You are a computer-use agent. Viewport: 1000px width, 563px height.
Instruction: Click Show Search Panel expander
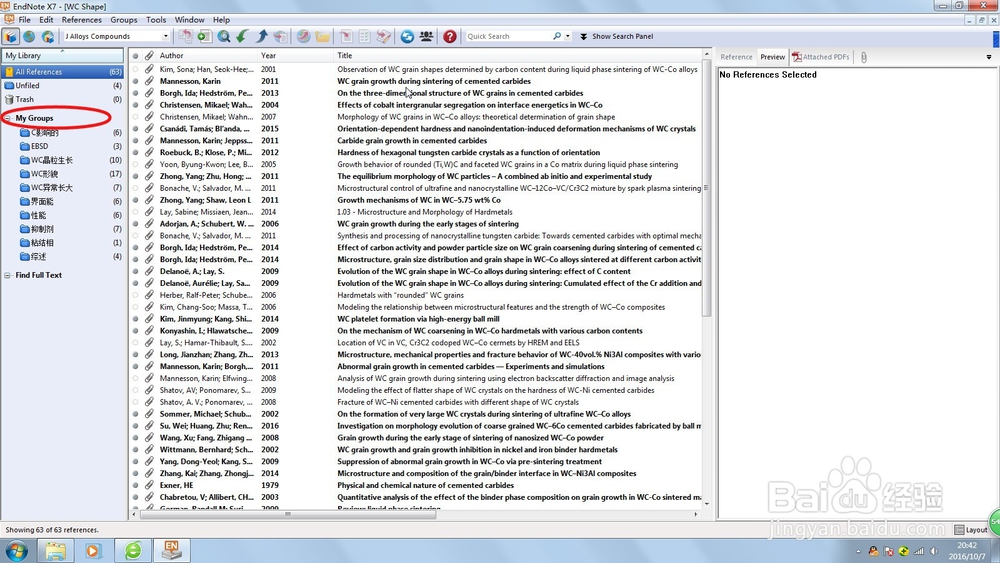coord(616,36)
